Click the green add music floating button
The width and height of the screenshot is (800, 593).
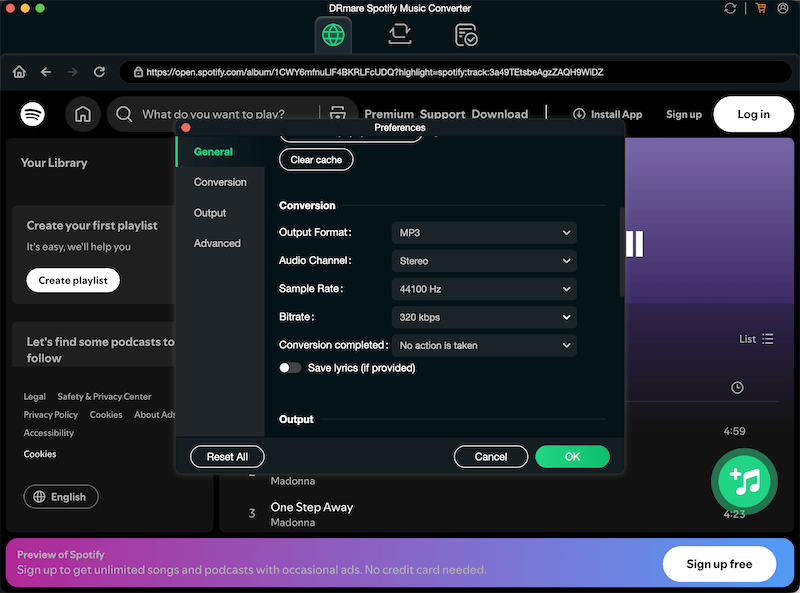click(x=744, y=481)
